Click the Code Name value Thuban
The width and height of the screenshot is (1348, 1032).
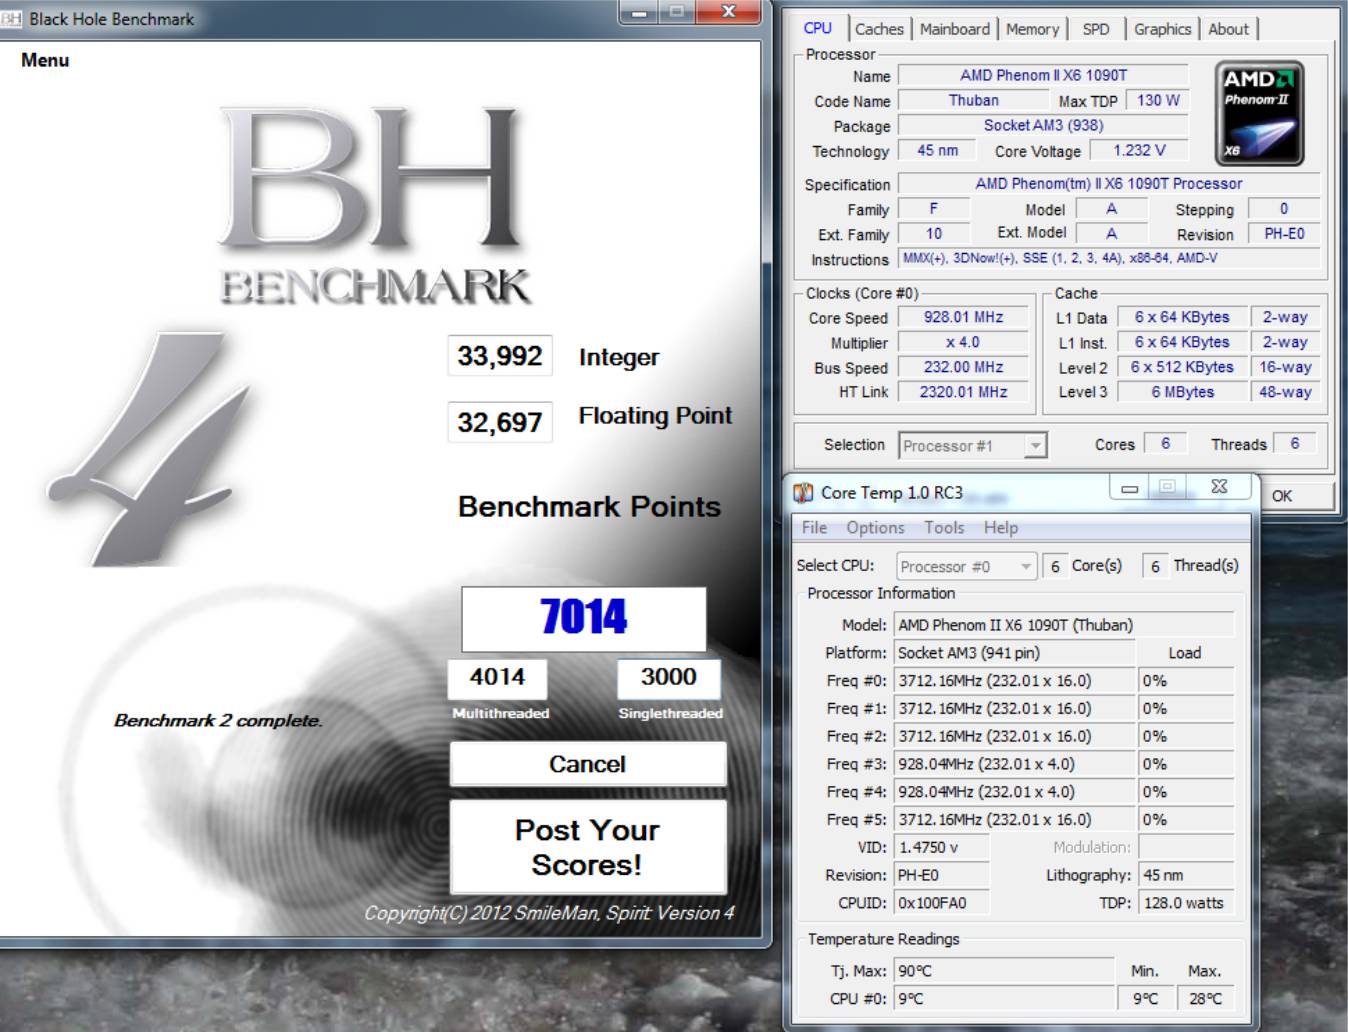pyautogui.click(x=973, y=100)
